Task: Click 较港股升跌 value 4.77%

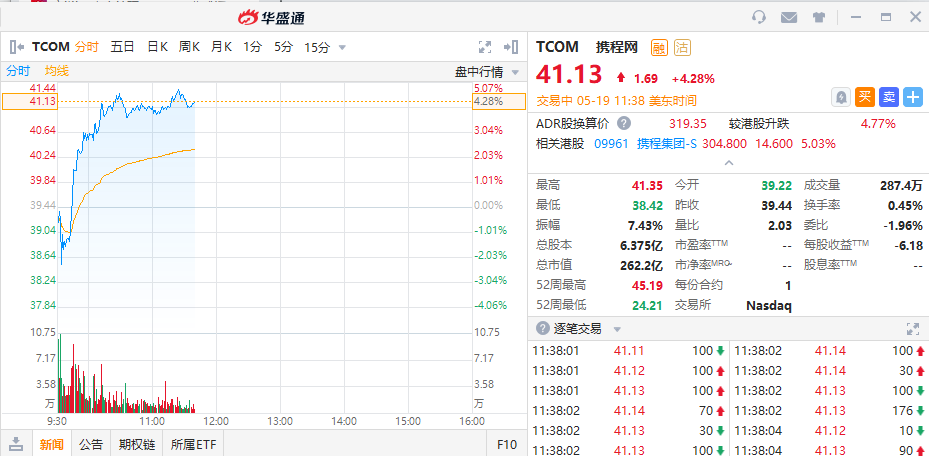Action: [877, 124]
